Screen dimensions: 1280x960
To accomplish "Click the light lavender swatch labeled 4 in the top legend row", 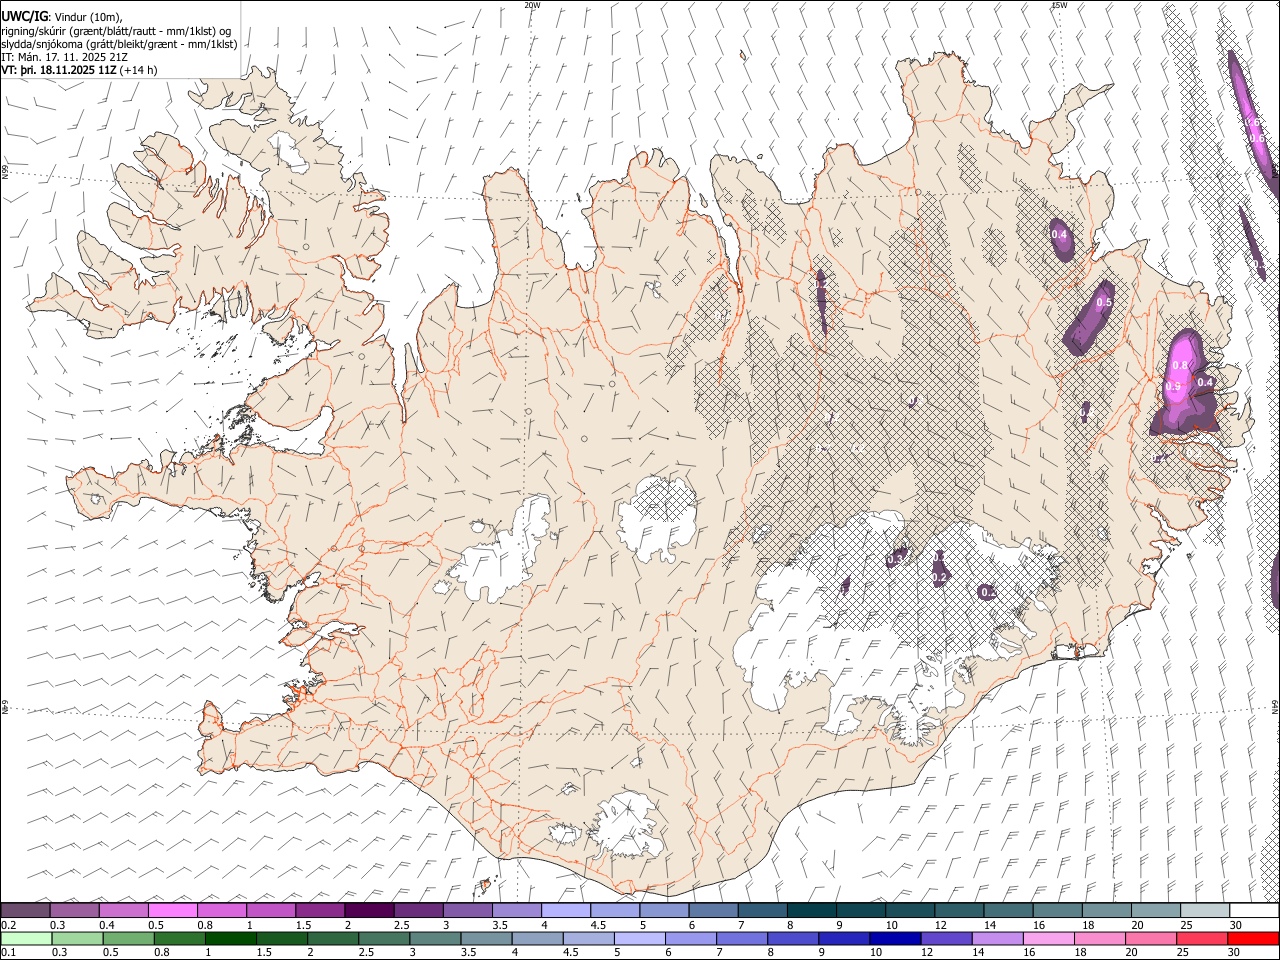I will (566, 911).
